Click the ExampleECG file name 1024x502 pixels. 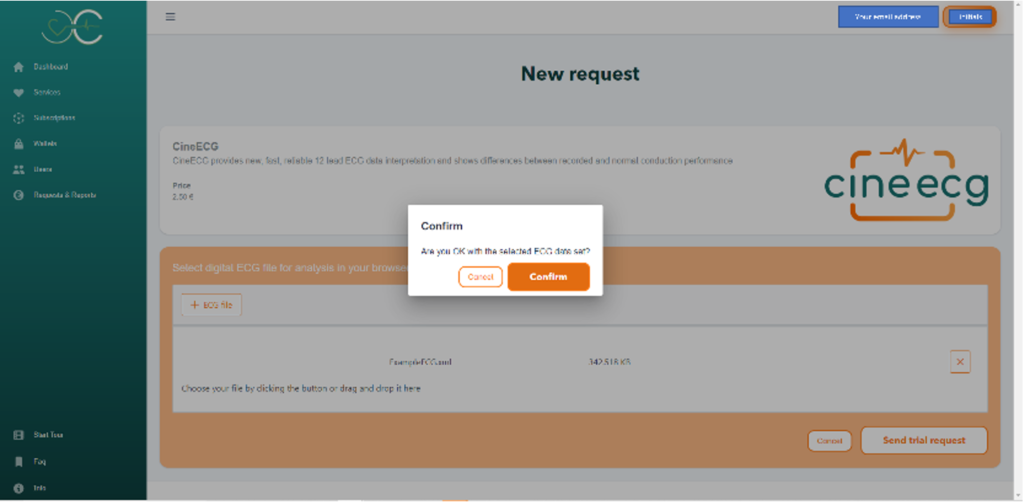point(421,362)
